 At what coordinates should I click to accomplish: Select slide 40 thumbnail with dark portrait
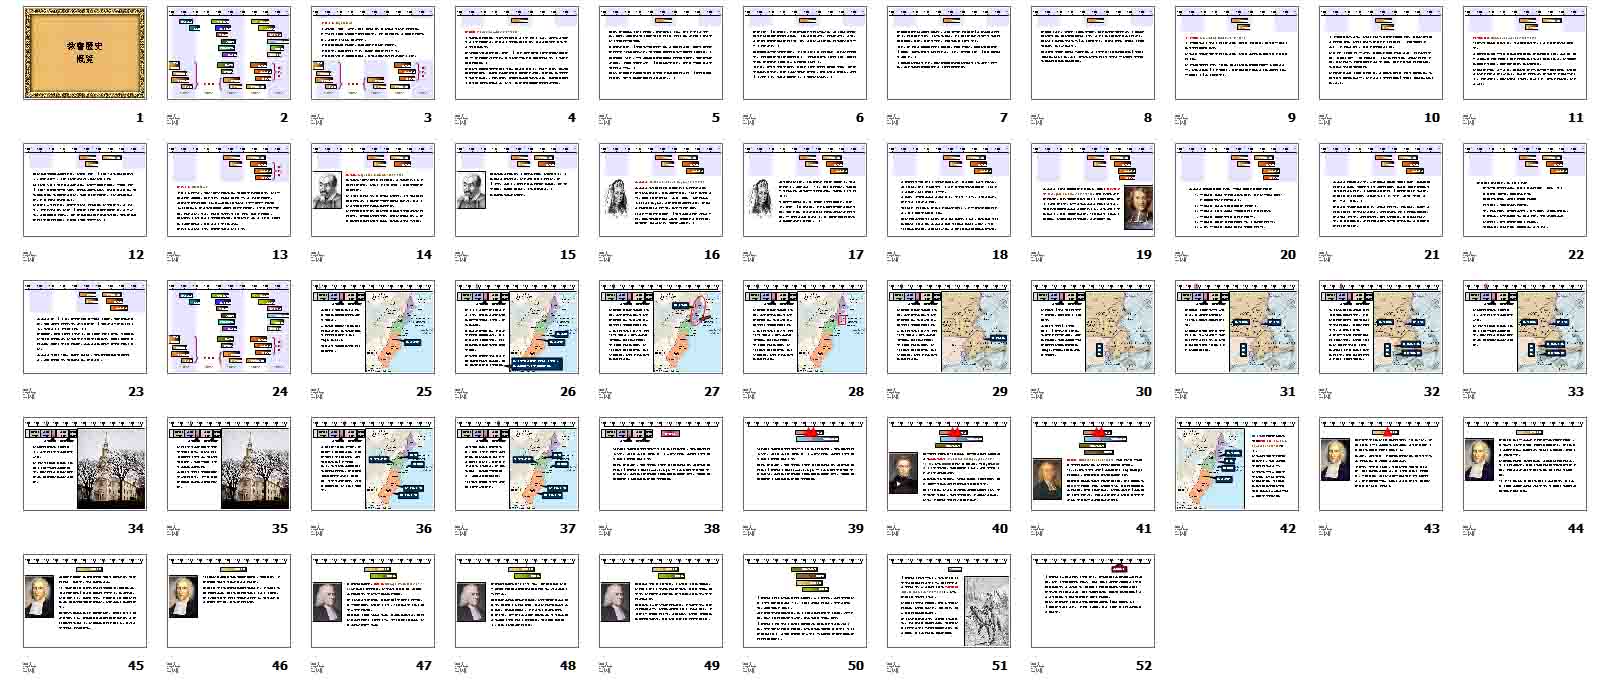[x=949, y=464]
